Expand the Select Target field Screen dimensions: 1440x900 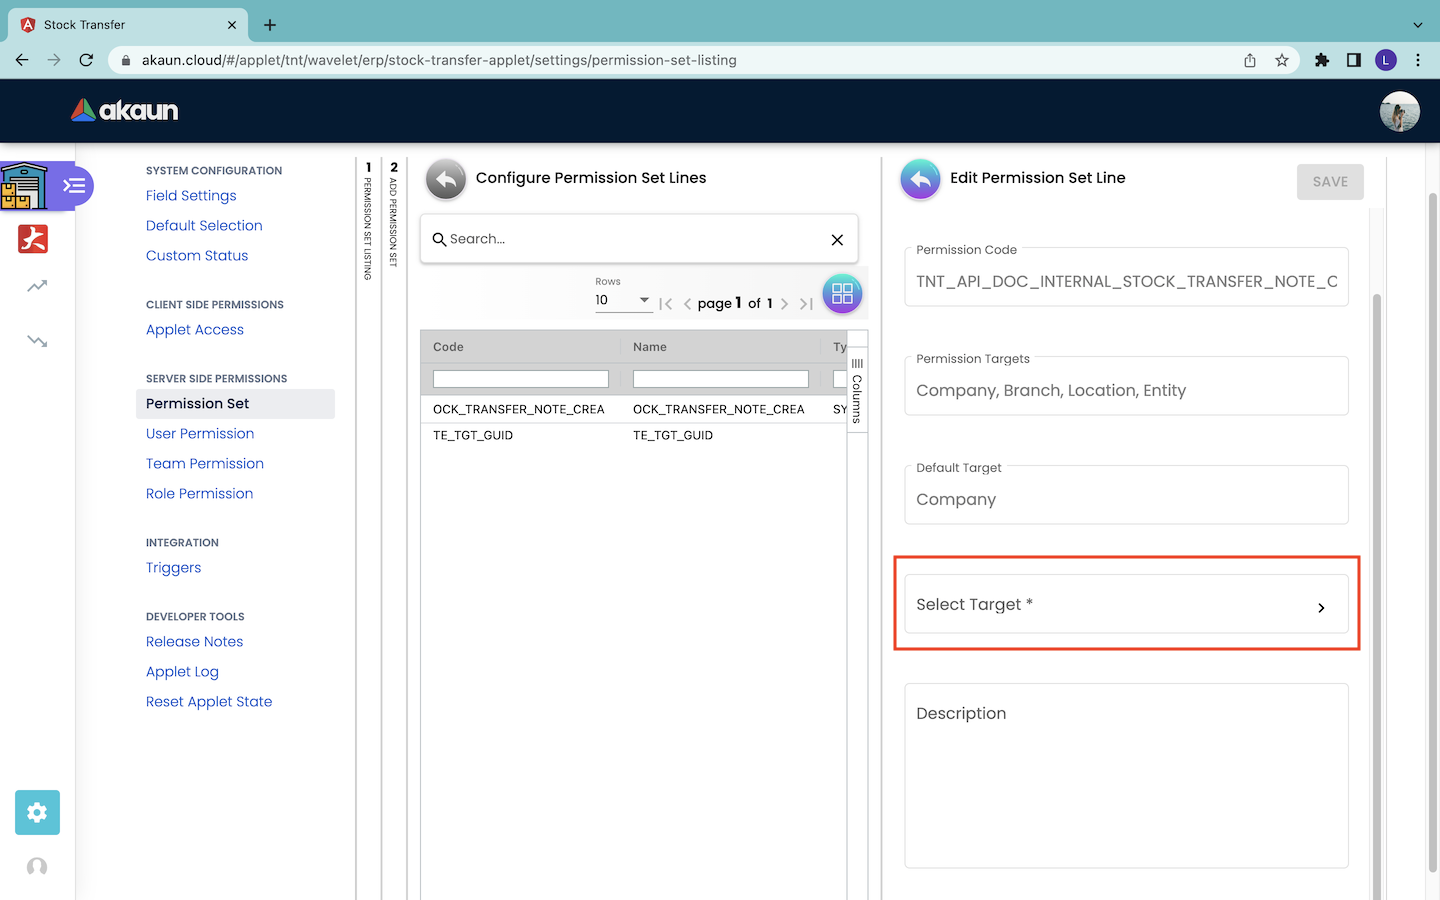tap(1126, 605)
